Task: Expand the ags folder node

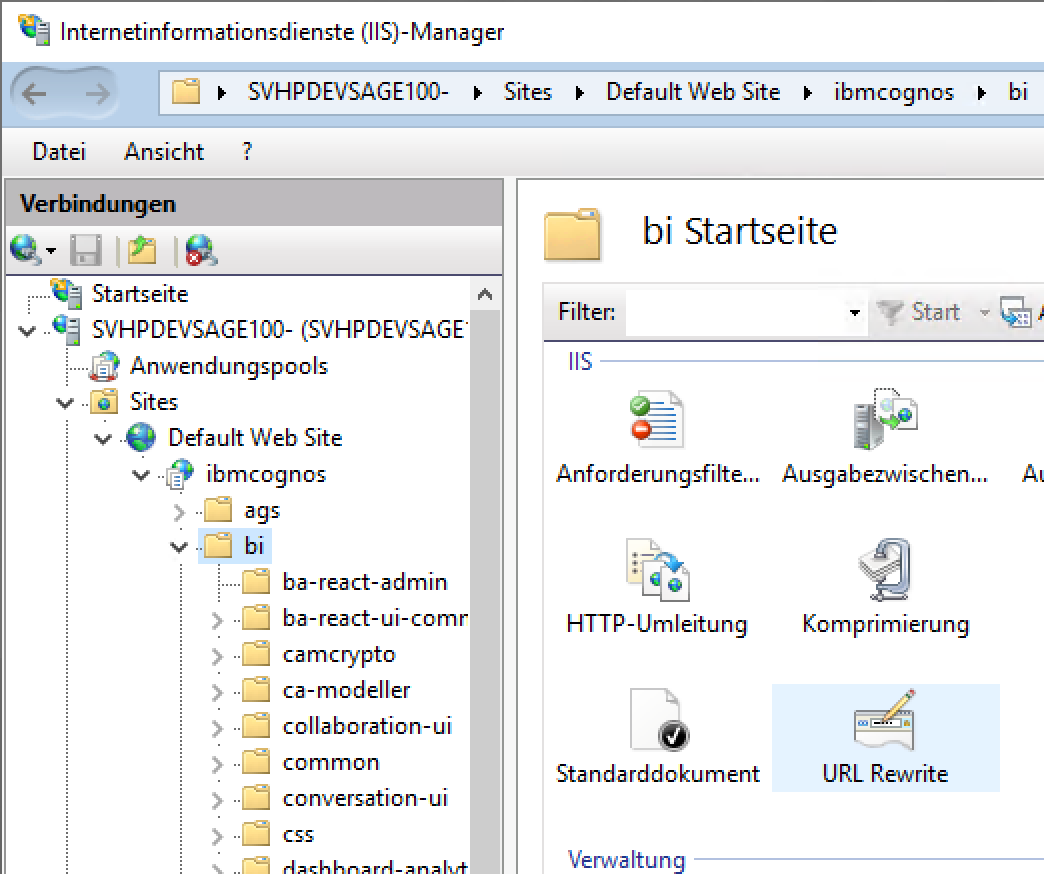Action: pos(180,511)
